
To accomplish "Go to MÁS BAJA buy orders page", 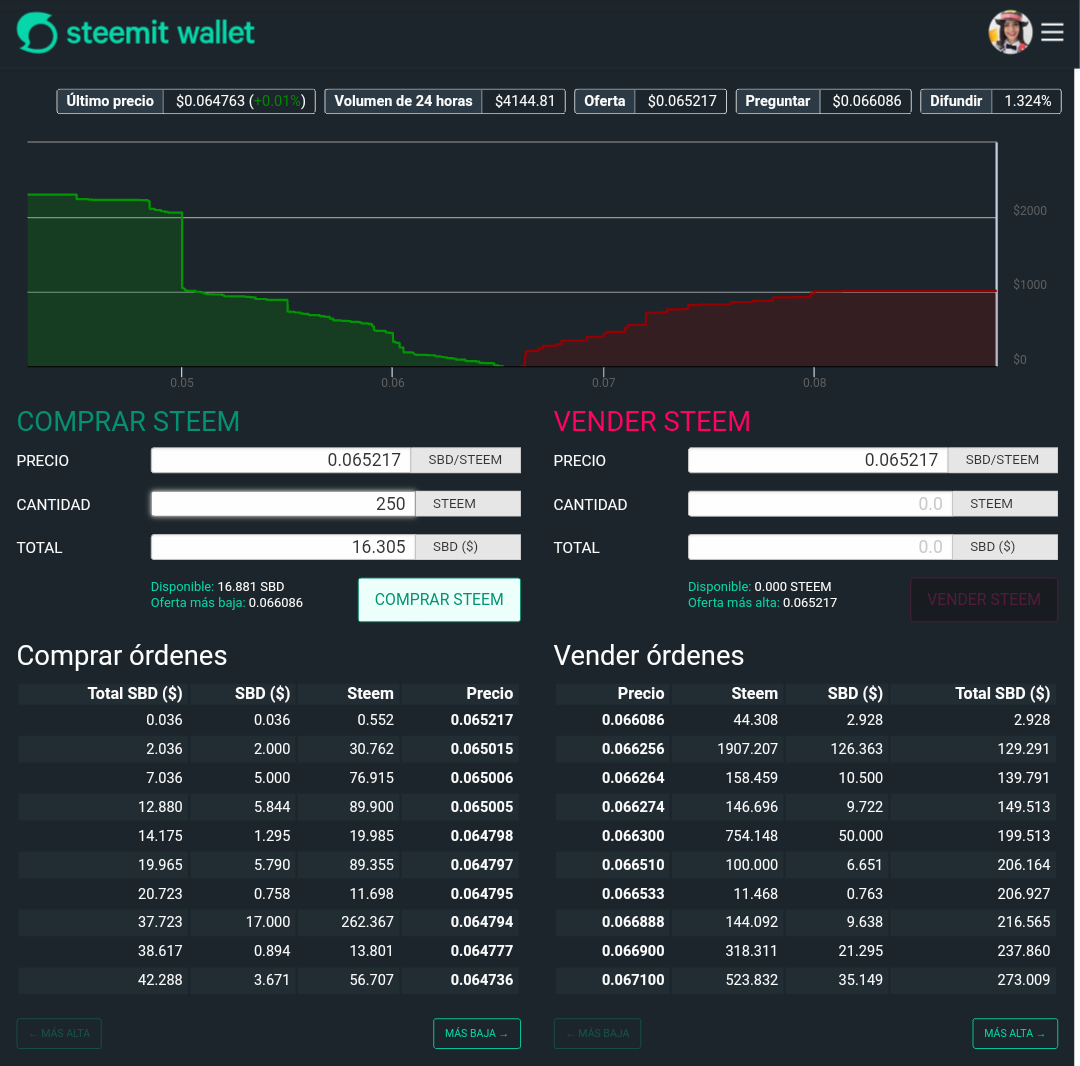I will click(x=477, y=1033).
